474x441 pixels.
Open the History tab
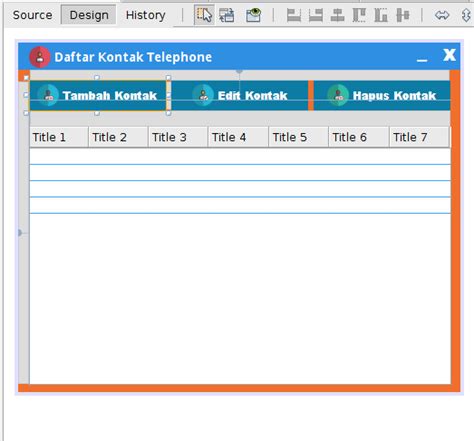145,15
